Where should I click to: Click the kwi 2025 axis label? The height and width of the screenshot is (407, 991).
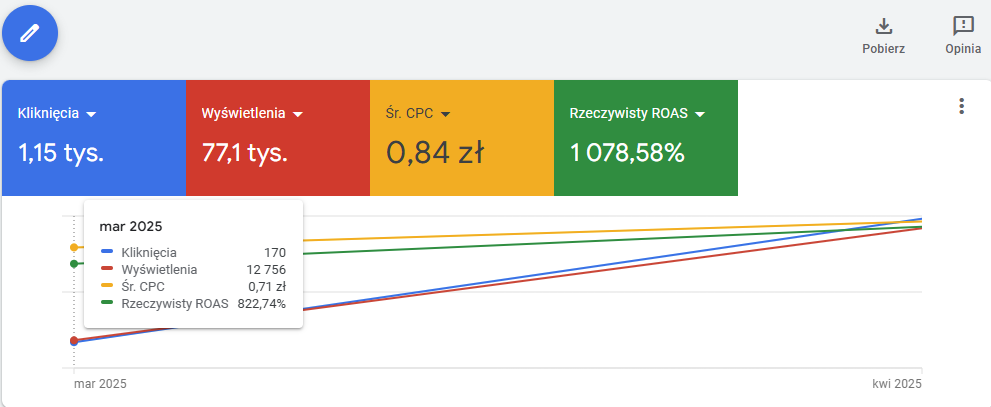point(895,384)
